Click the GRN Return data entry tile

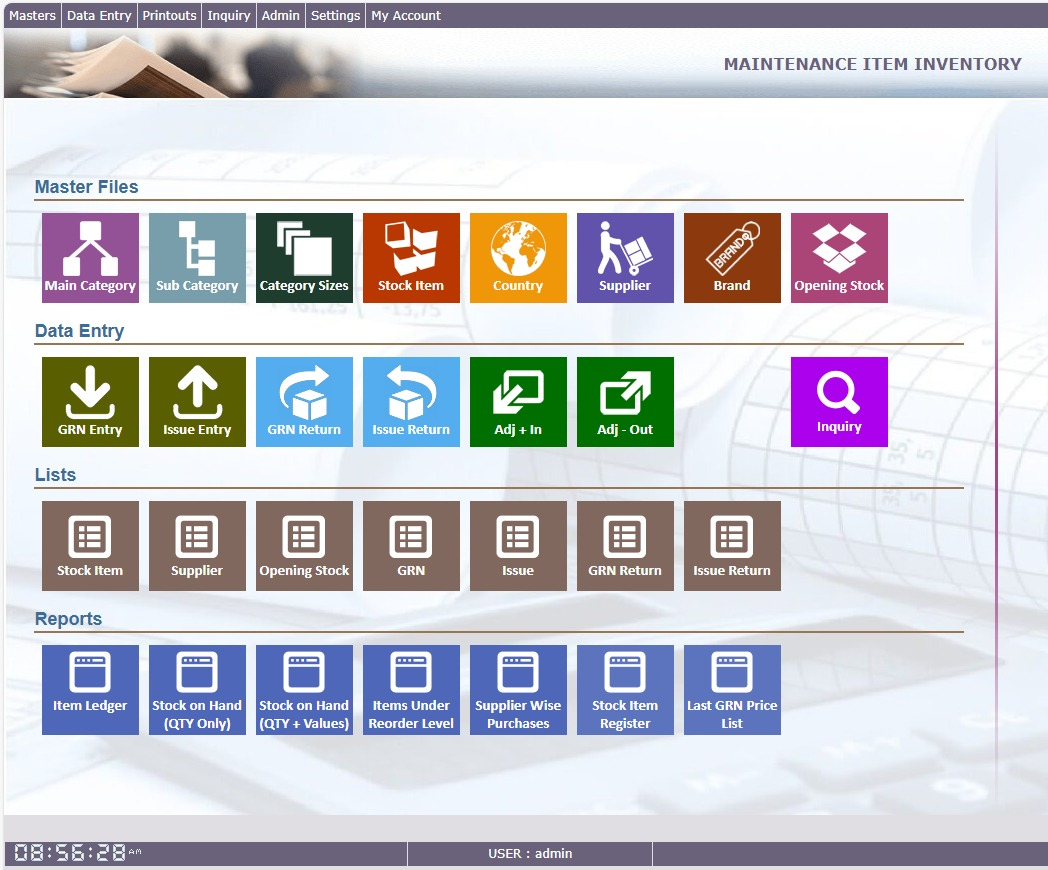click(304, 401)
